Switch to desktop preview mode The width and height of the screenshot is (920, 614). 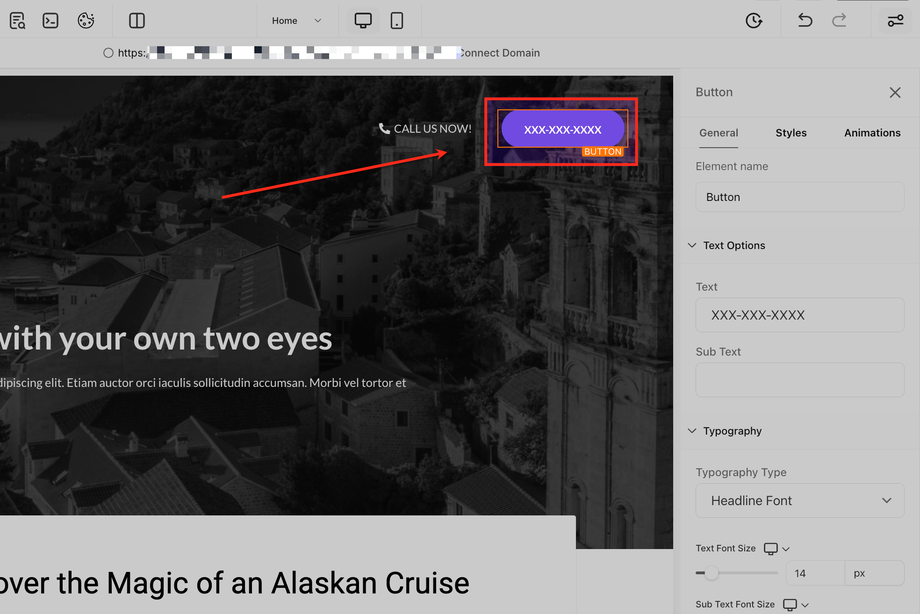pos(363,21)
